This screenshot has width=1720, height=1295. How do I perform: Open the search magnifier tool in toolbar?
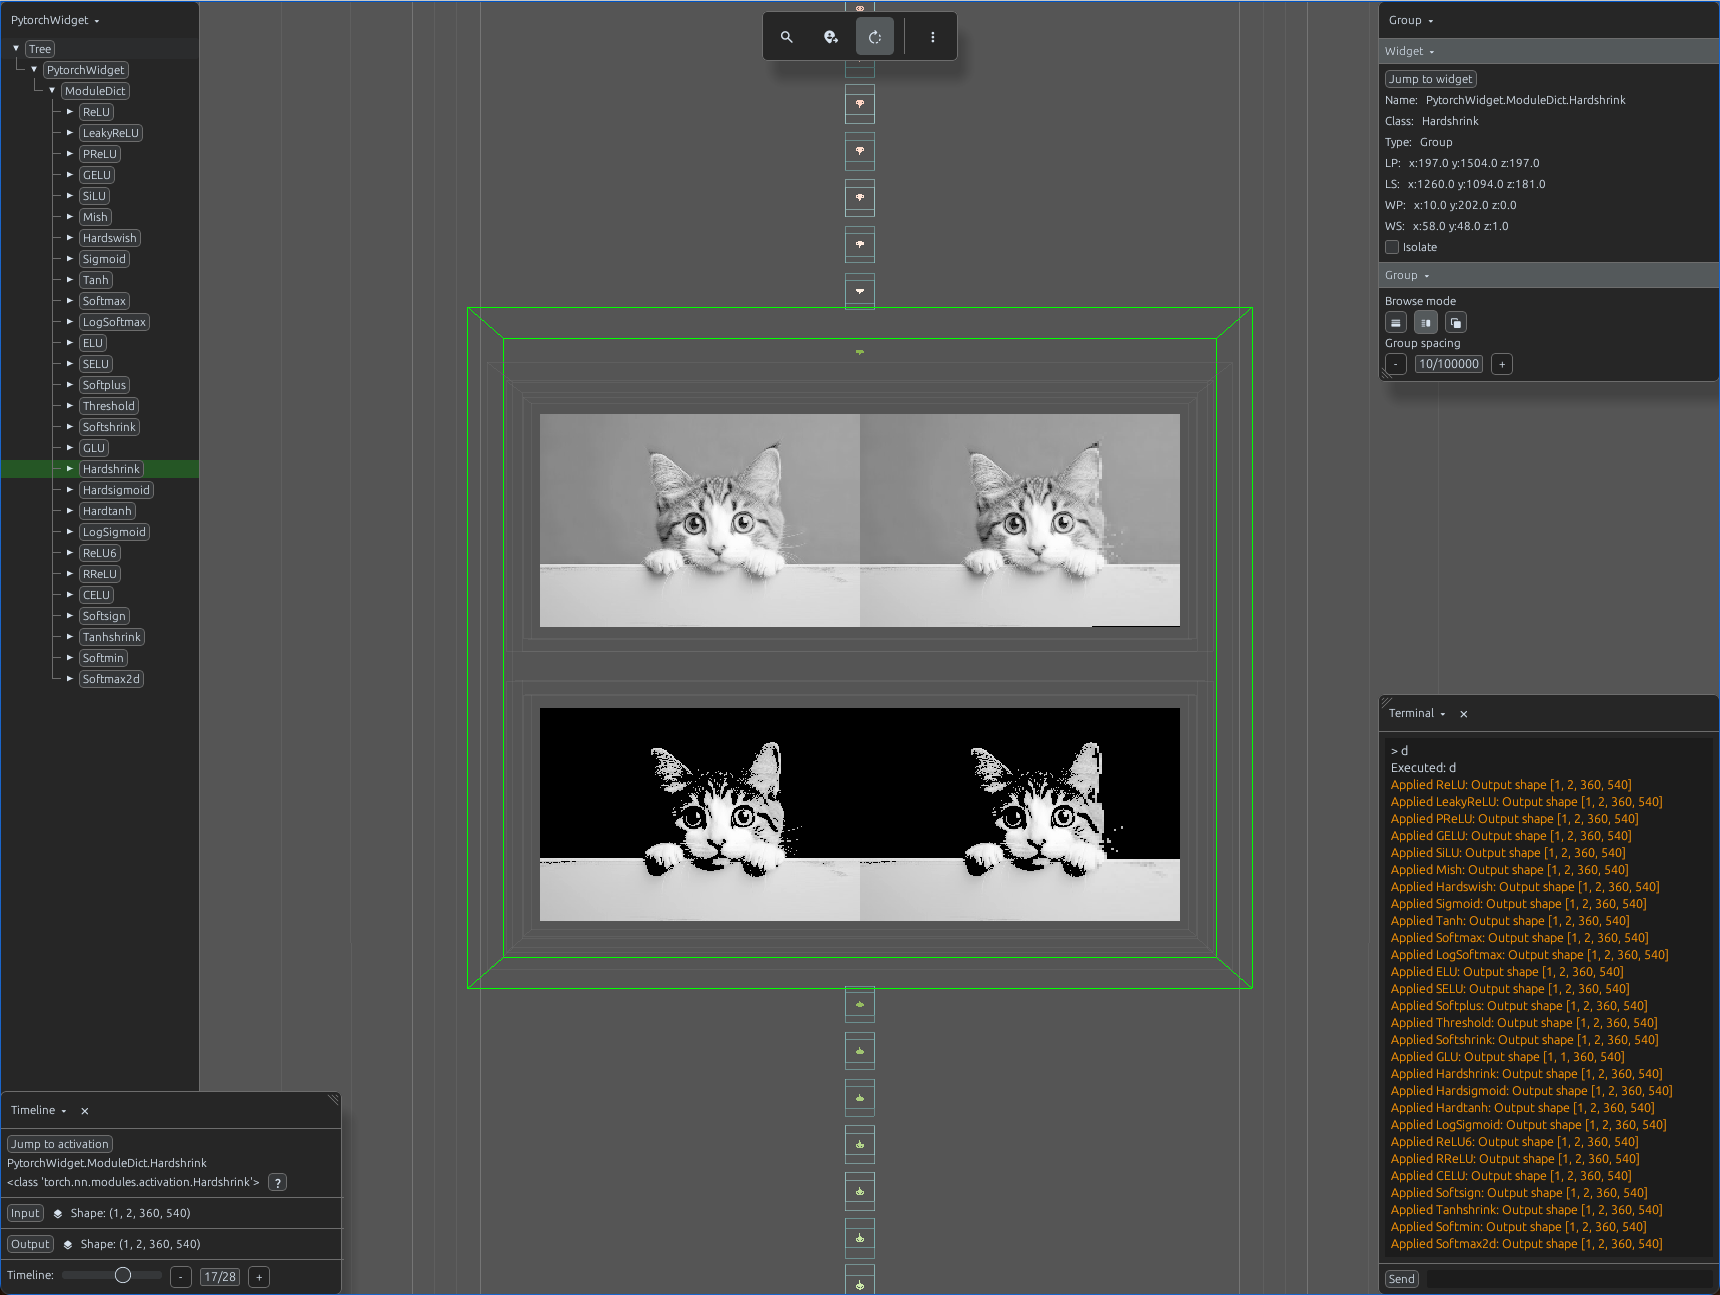pyautogui.click(x=787, y=37)
